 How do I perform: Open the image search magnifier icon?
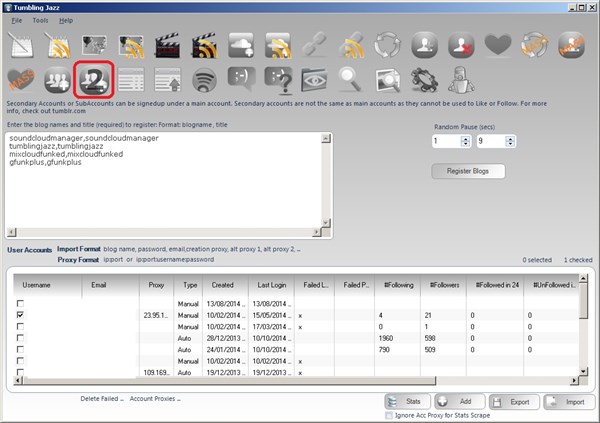coord(388,80)
